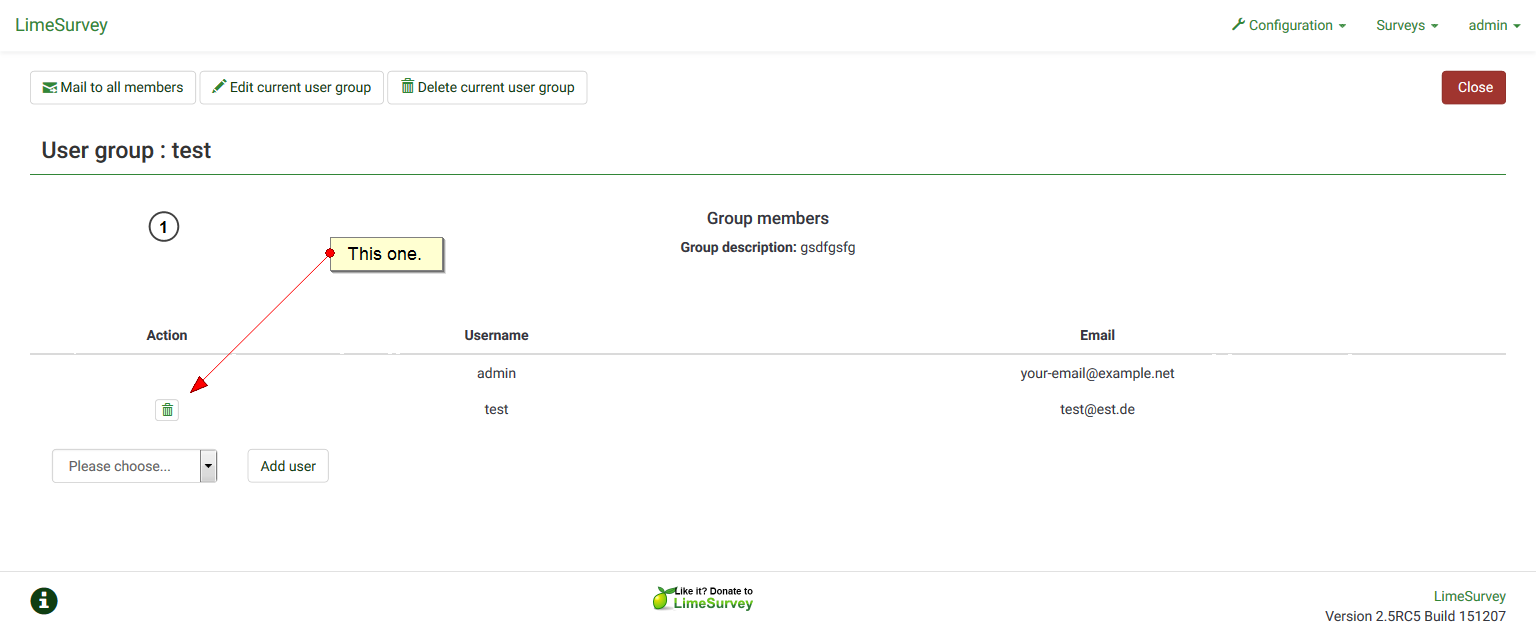Click the wrench icon beside Configuration
The height and width of the screenshot is (631, 1536).
[x=1238, y=25]
